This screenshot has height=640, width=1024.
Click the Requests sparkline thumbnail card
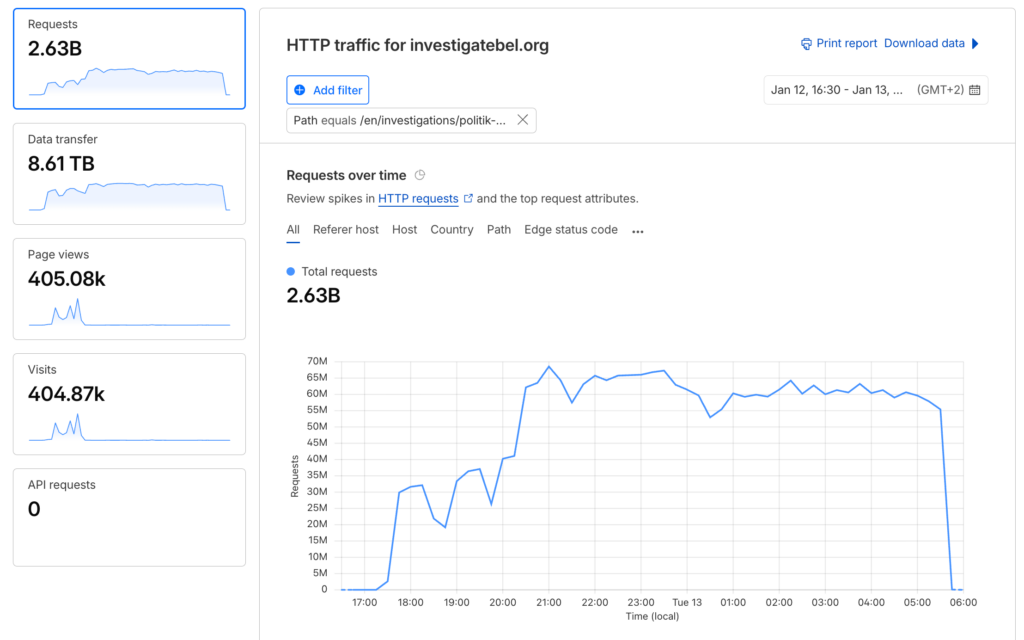129,57
